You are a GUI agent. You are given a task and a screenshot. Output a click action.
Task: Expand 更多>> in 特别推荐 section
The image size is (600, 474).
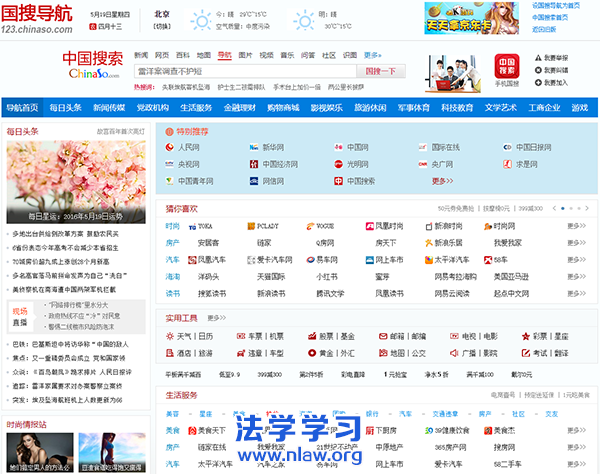pos(442,181)
